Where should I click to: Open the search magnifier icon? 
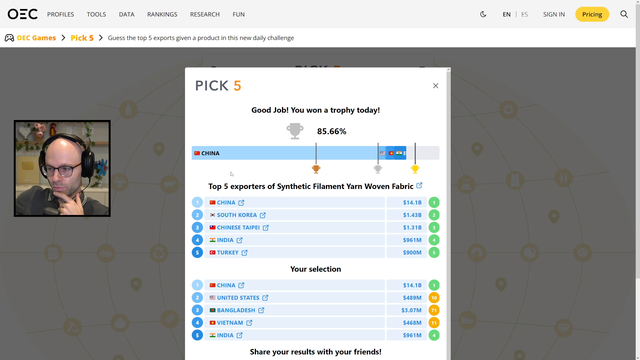624,14
